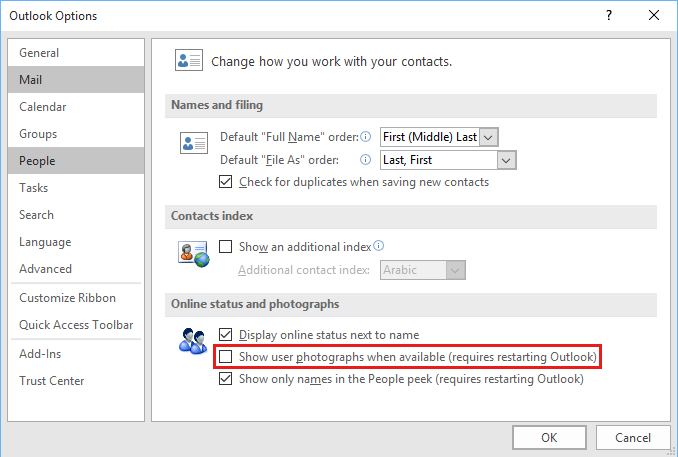The height and width of the screenshot is (457, 678).
Task: Click the Default "File As" order label
Action: [x=279, y=160]
